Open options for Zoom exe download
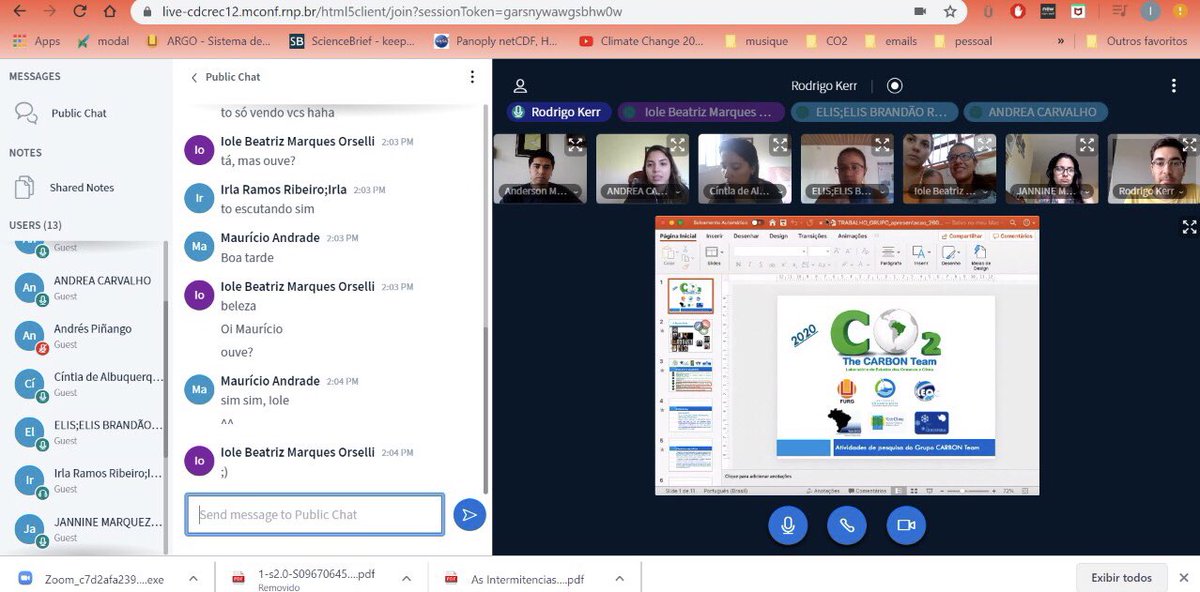The height and width of the screenshot is (592, 1200). [x=192, y=578]
